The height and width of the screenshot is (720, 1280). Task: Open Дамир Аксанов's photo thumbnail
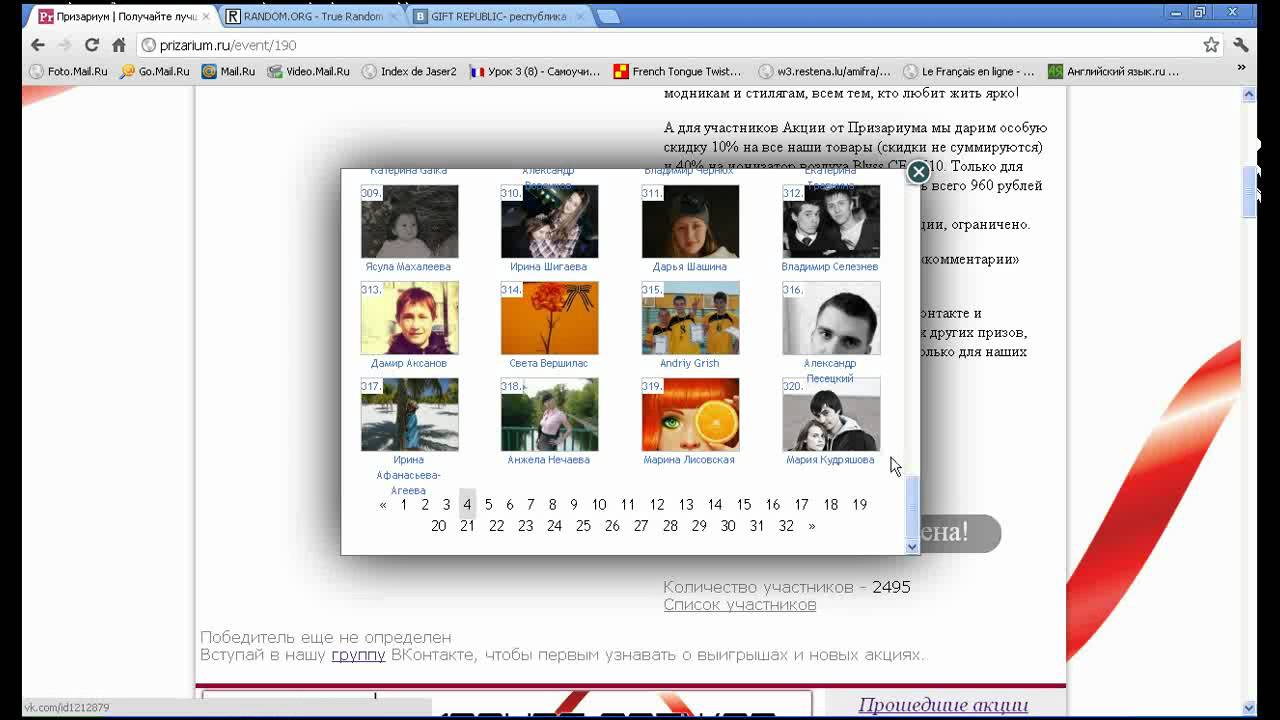(x=410, y=318)
